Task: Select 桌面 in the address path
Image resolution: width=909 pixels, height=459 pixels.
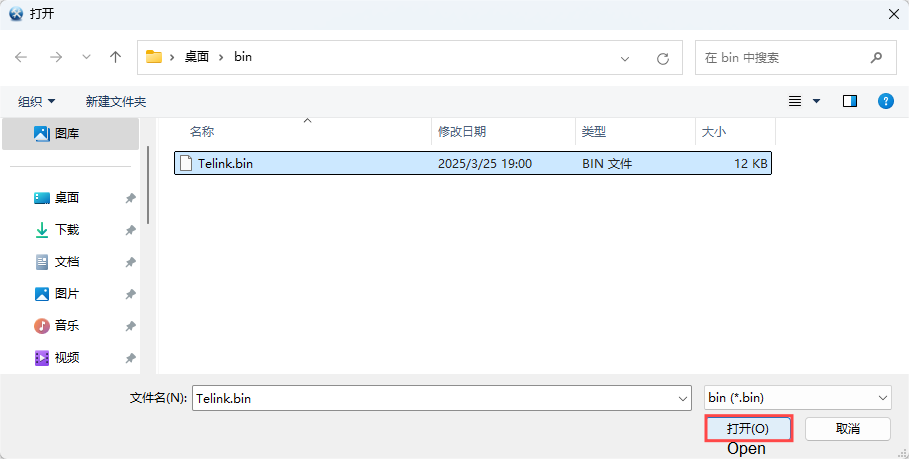Action: pos(197,57)
